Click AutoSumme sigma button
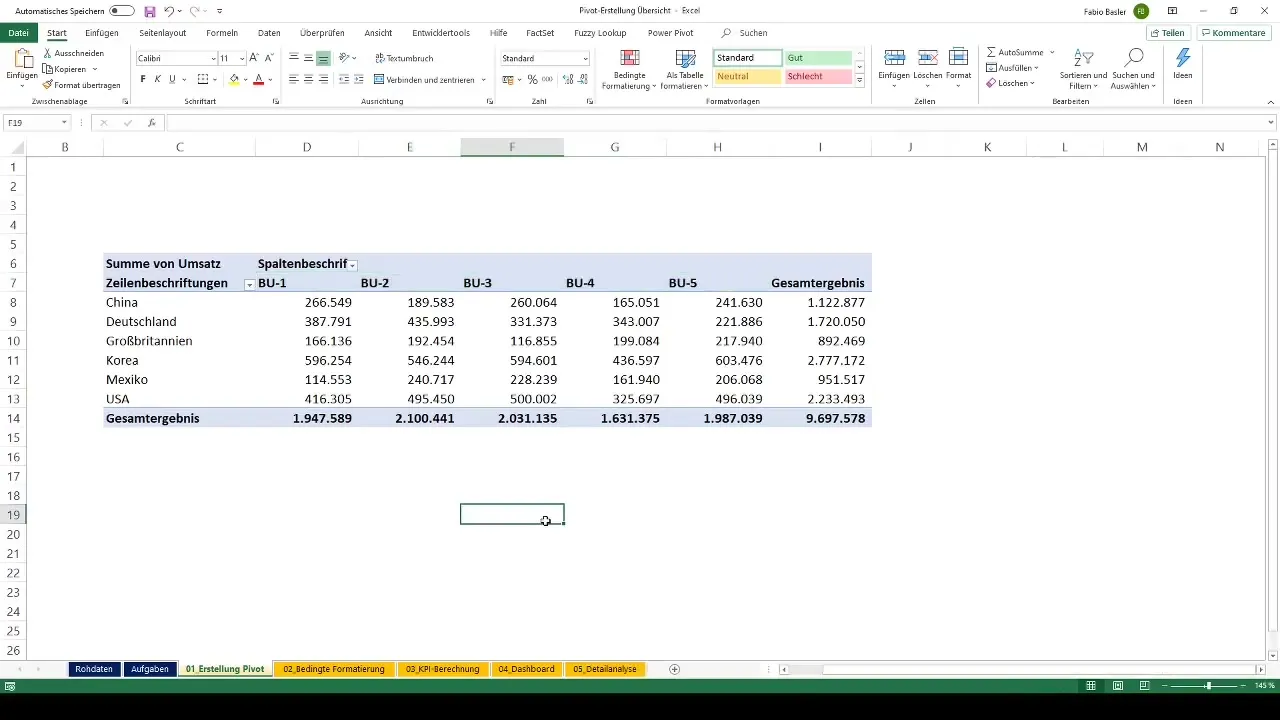This screenshot has width=1280, height=720. 1015,51
